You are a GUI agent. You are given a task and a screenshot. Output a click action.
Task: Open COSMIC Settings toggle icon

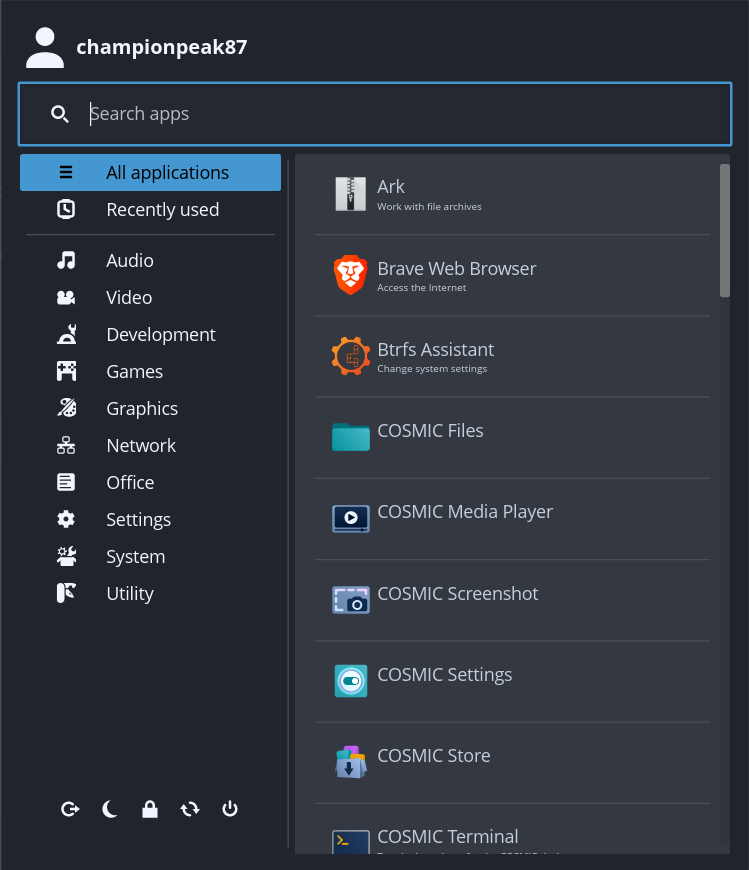[351, 681]
